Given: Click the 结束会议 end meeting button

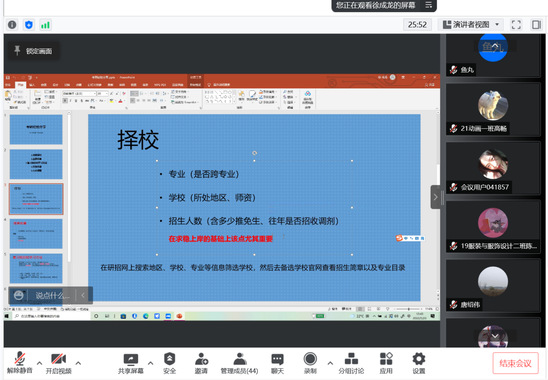Looking at the screenshot, I should pyautogui.click(x=515, y=363).
